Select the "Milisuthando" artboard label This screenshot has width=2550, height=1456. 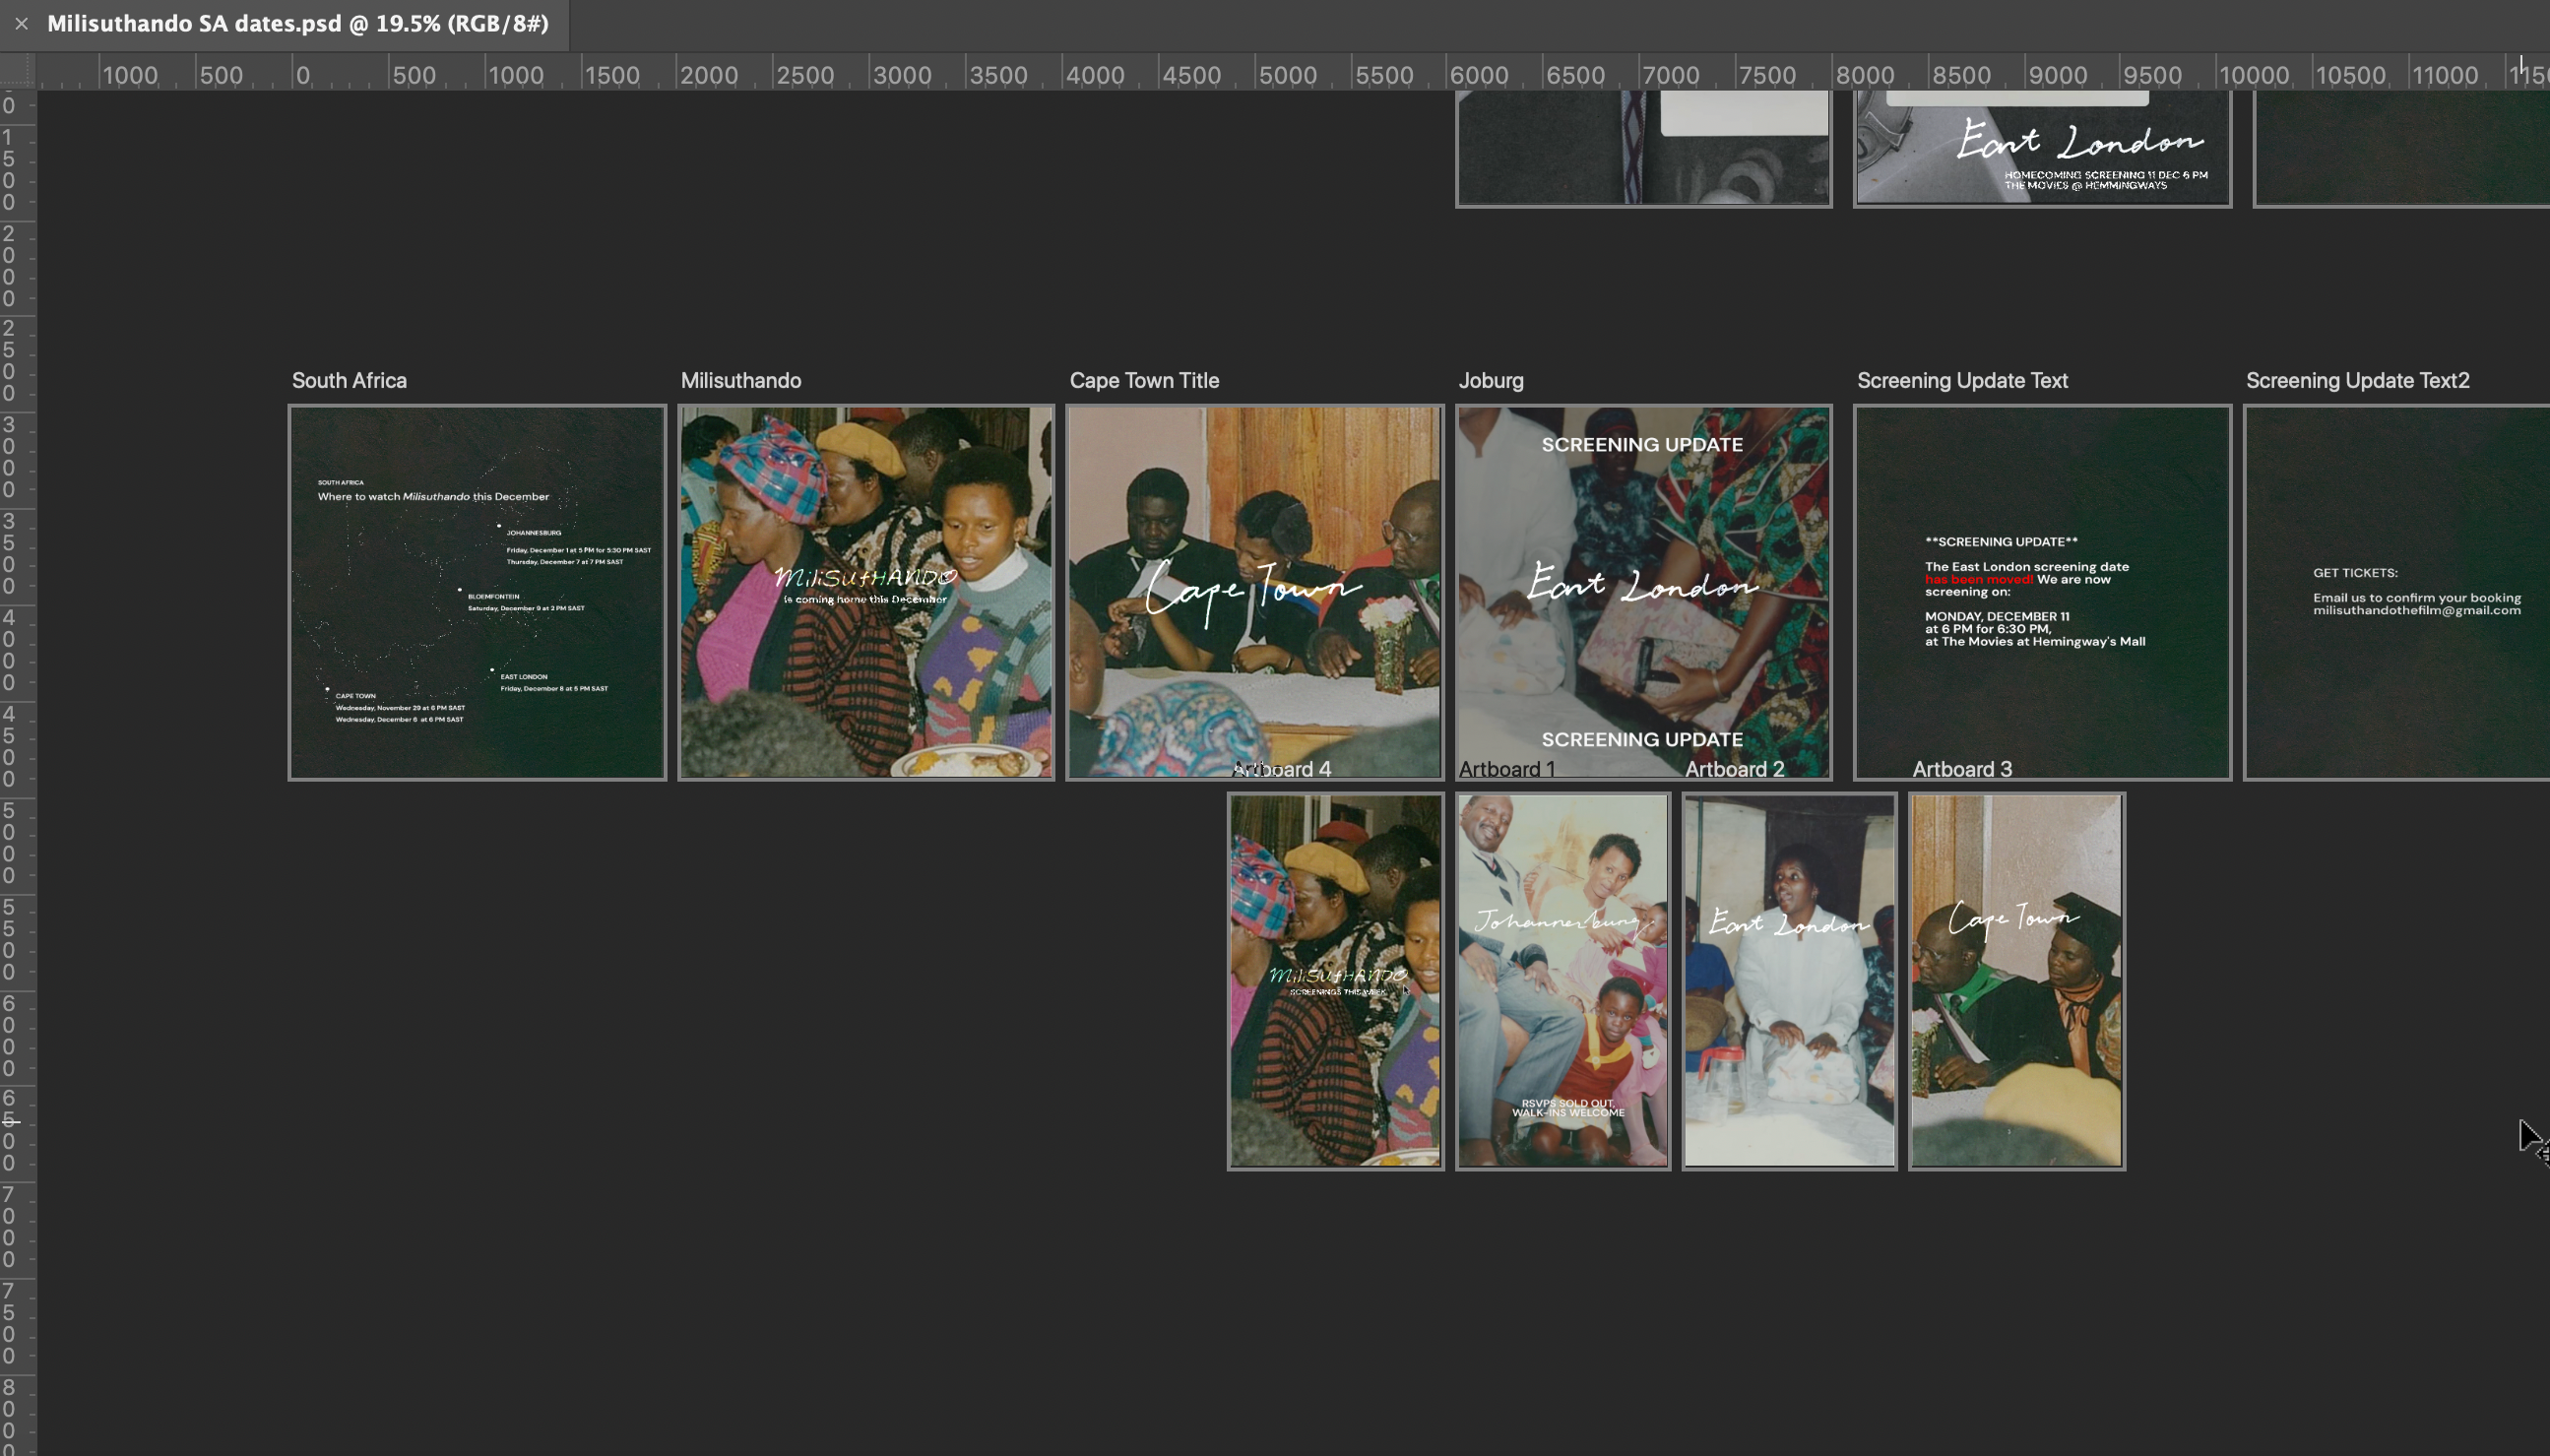click(x=740, y=380)
